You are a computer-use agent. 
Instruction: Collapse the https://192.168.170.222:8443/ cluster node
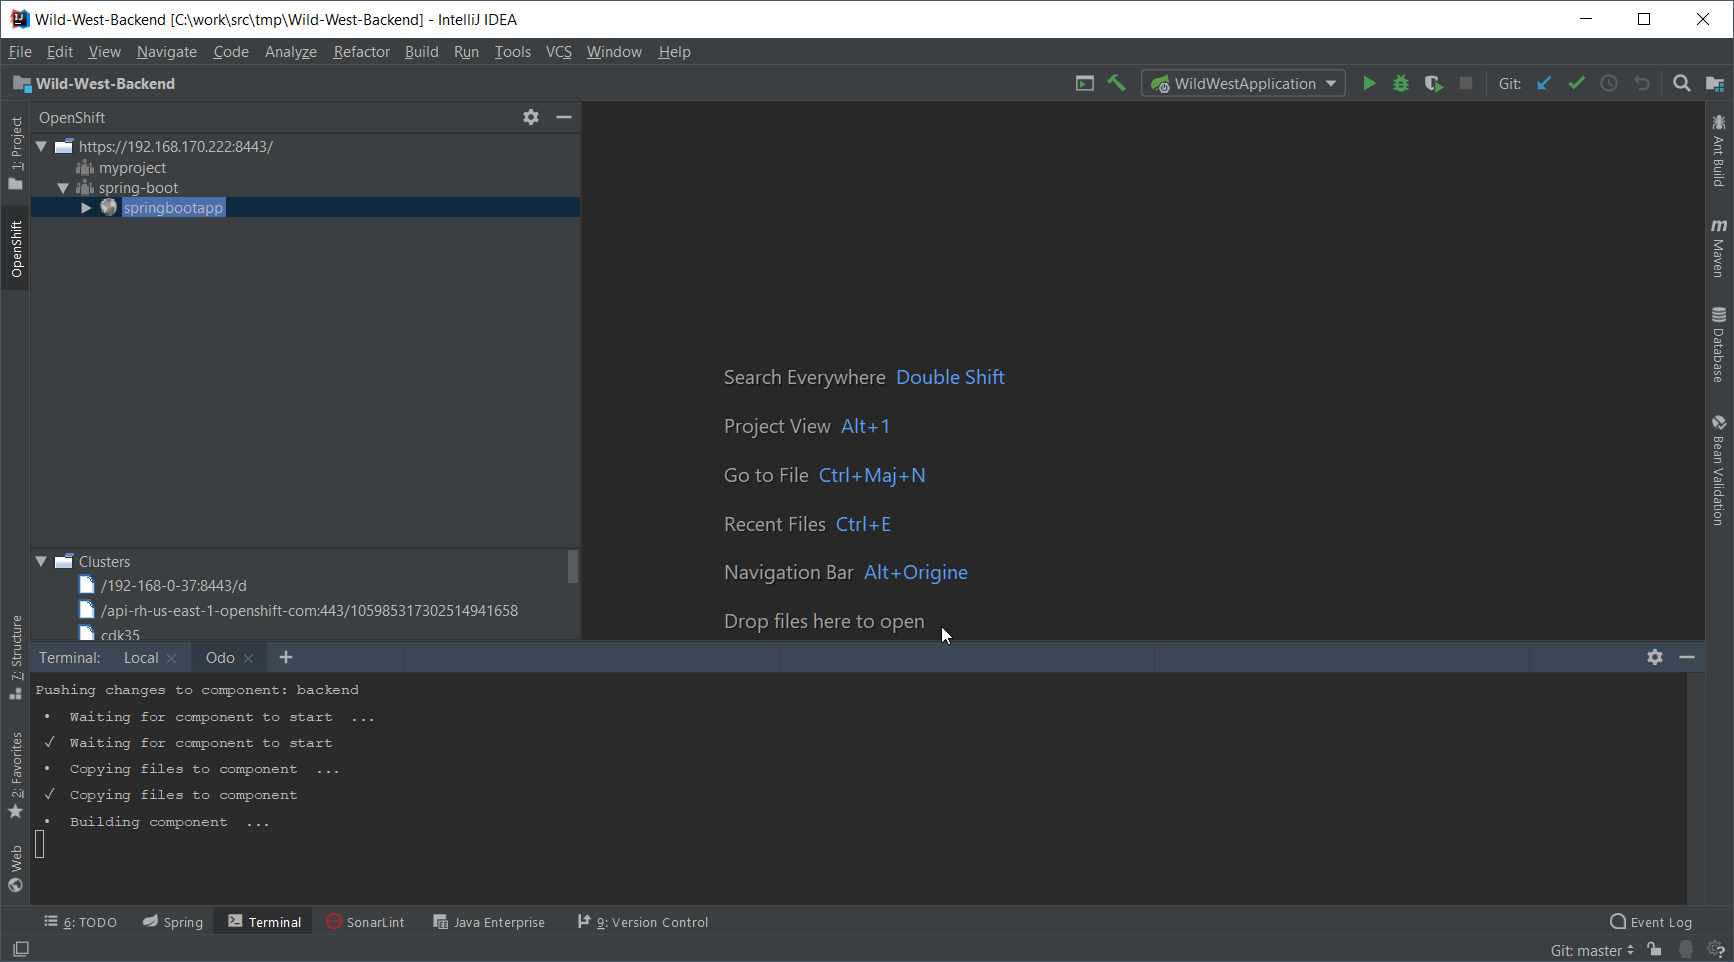pos(42,146)
